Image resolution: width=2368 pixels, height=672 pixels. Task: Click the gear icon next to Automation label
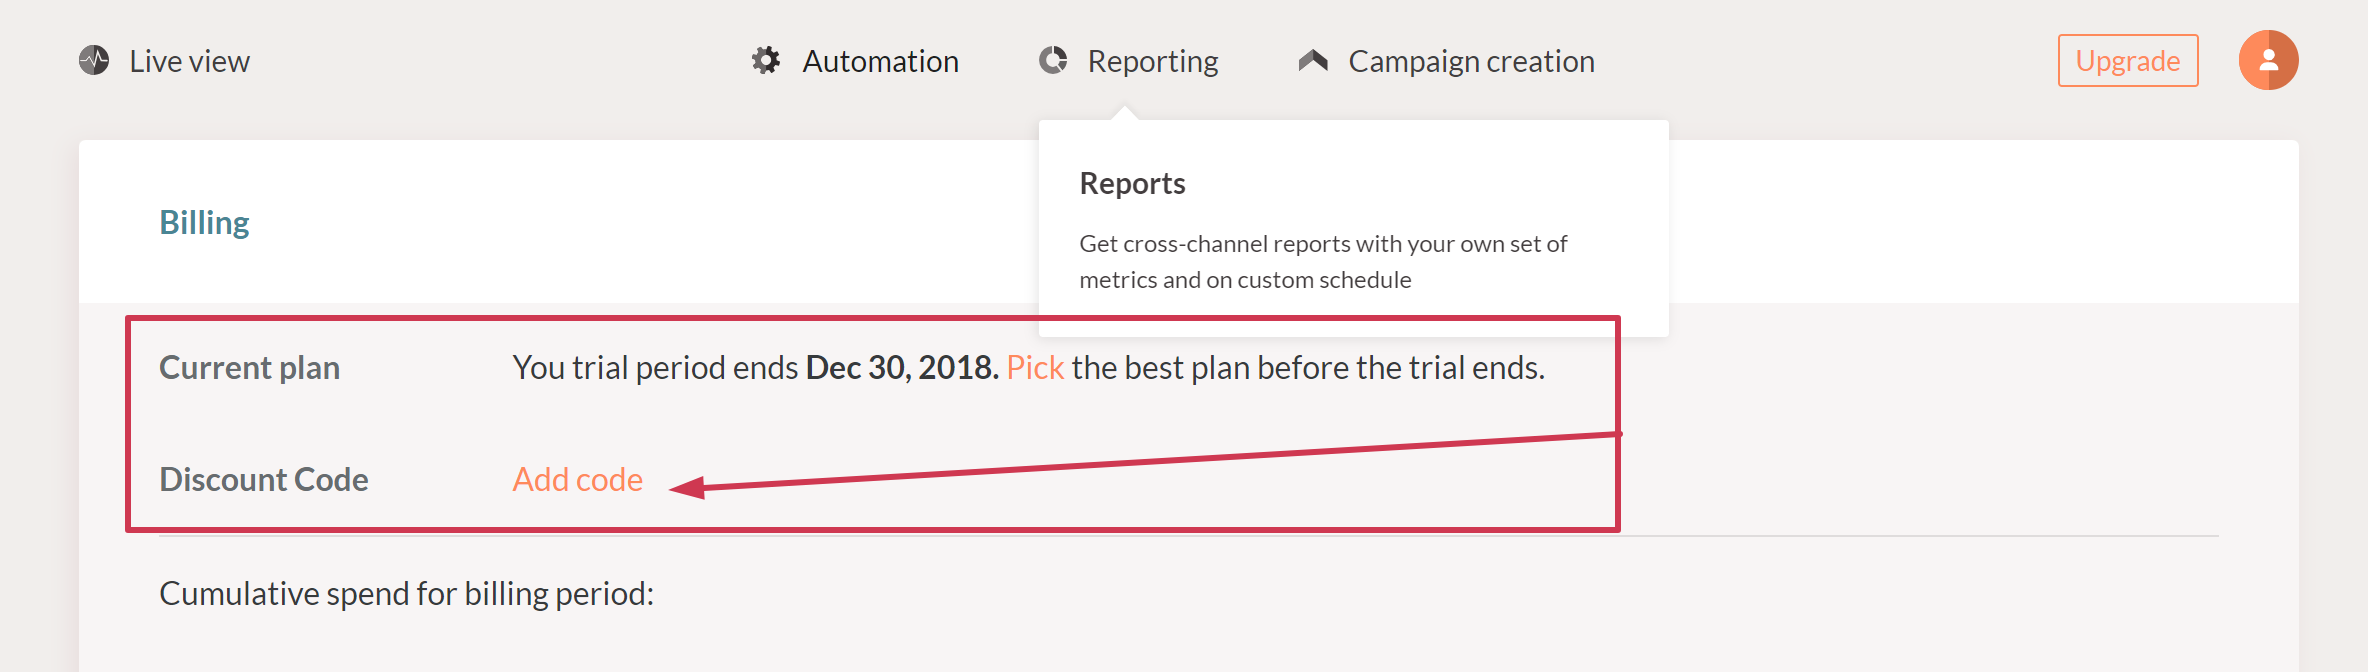766,60
